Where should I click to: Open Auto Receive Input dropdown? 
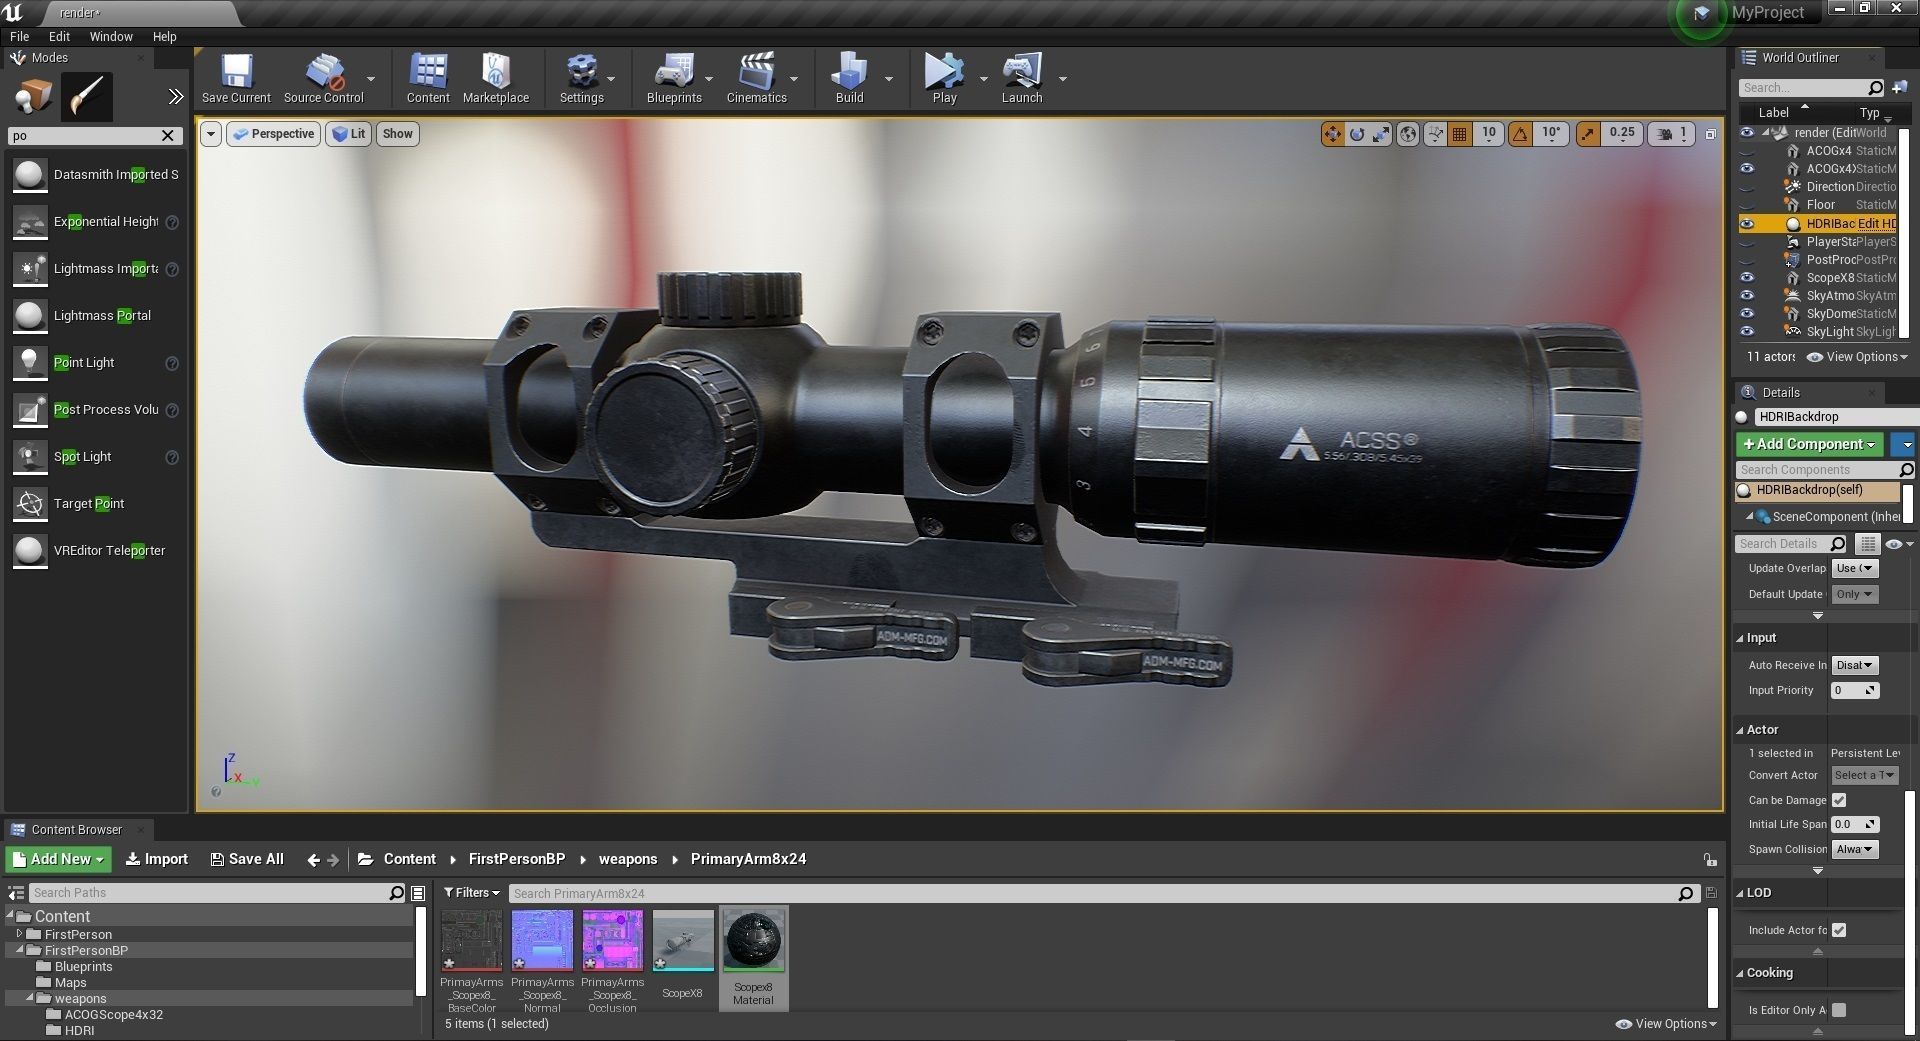1855,665
